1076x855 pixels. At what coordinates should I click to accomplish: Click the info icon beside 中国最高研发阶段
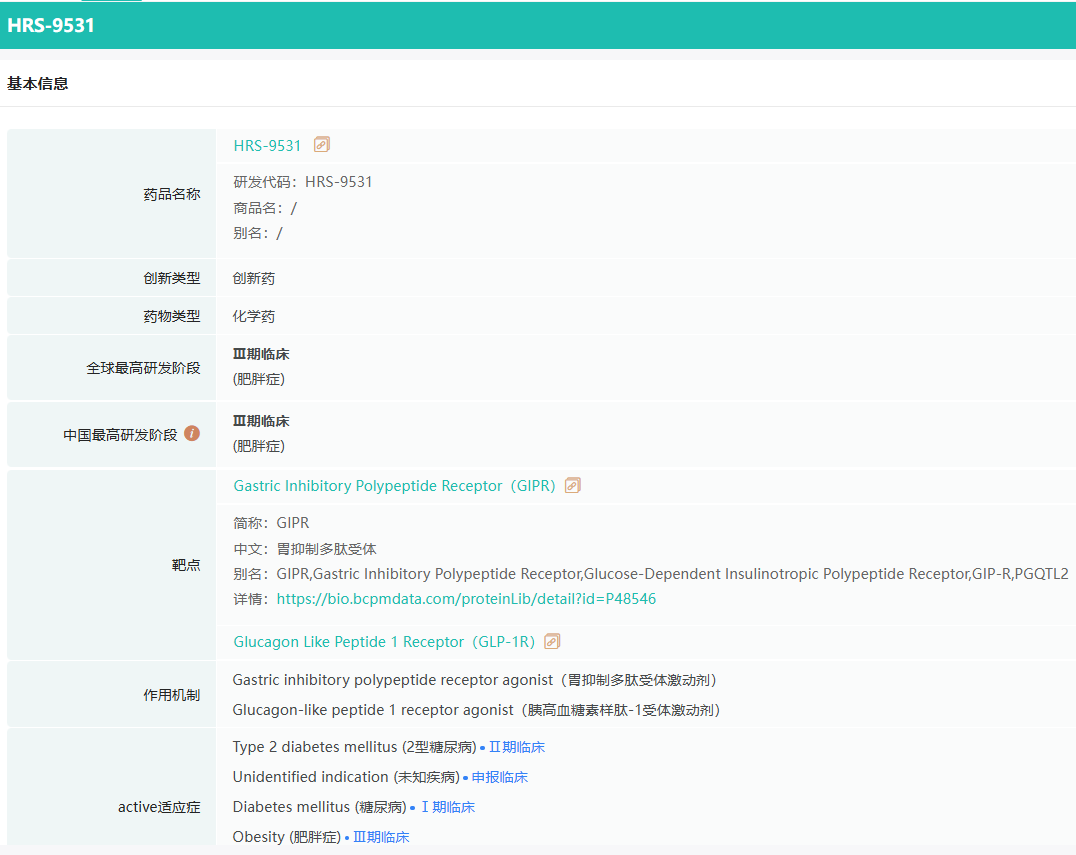pyautogui.click(x=192, y=434)
